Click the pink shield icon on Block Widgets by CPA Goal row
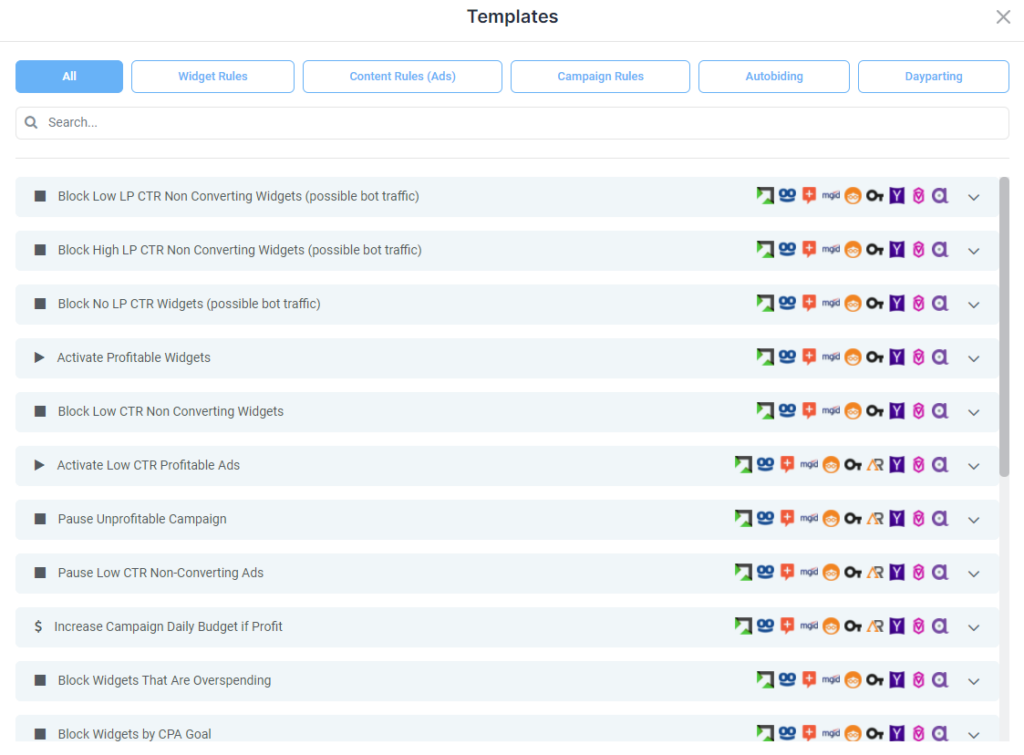The image size is (1024, 755). (918, 733)
